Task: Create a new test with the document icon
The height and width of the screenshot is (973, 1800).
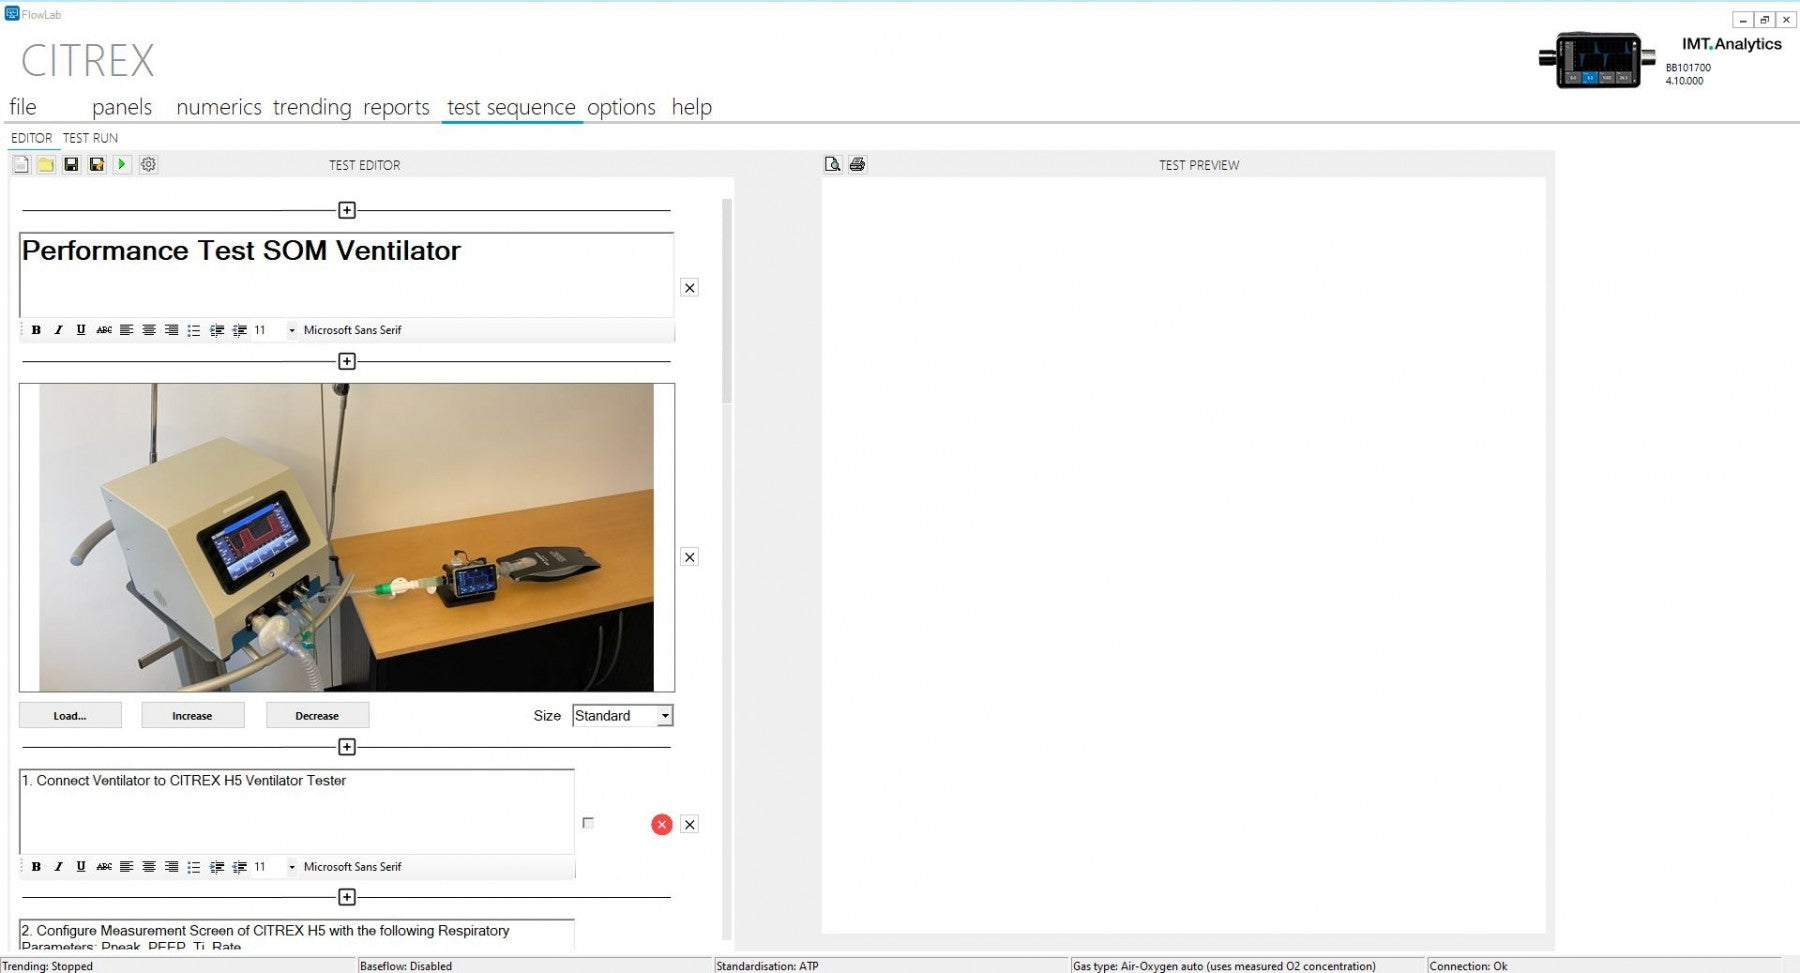Action: pos(21,164)
